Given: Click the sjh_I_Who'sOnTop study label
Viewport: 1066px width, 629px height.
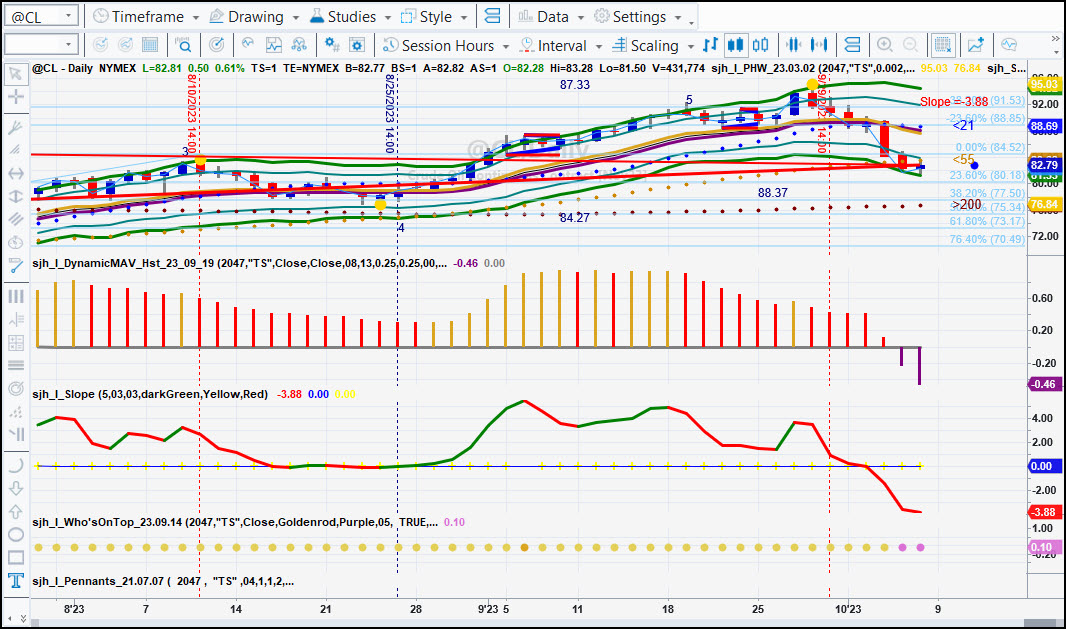Looking at the screenshot, I should click(x=235, y=522).
